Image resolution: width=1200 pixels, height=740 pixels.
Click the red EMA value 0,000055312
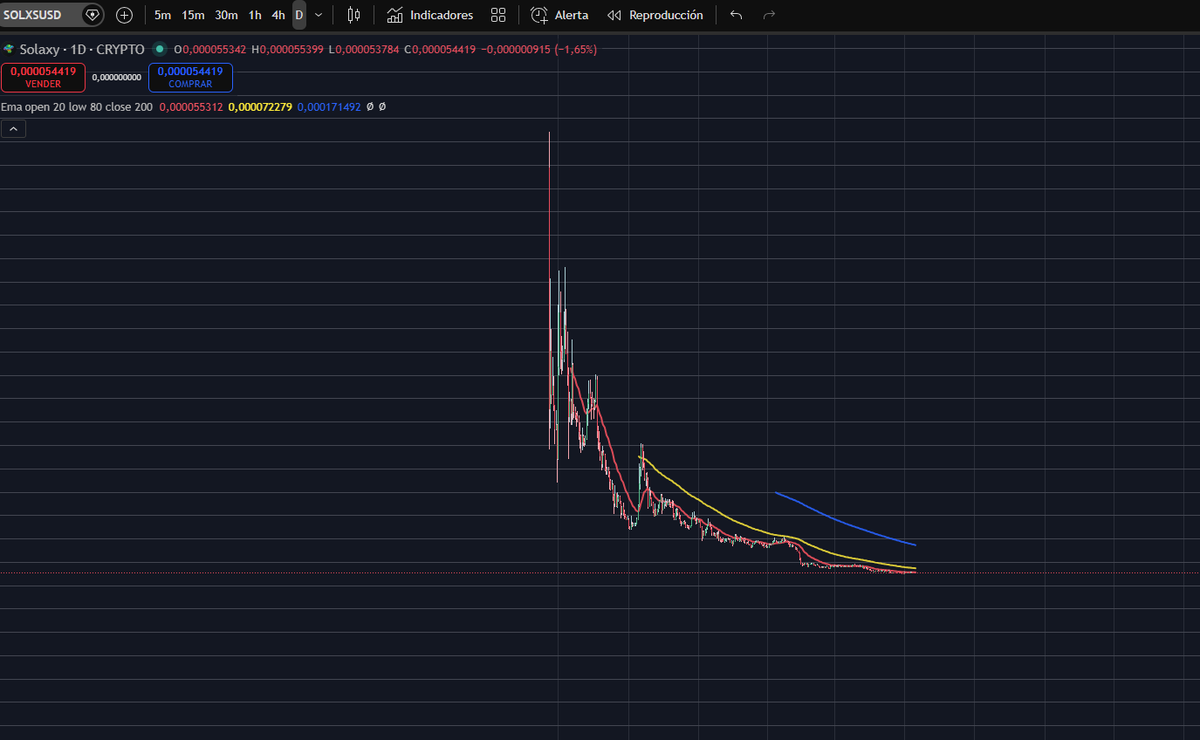pos(191,107)
